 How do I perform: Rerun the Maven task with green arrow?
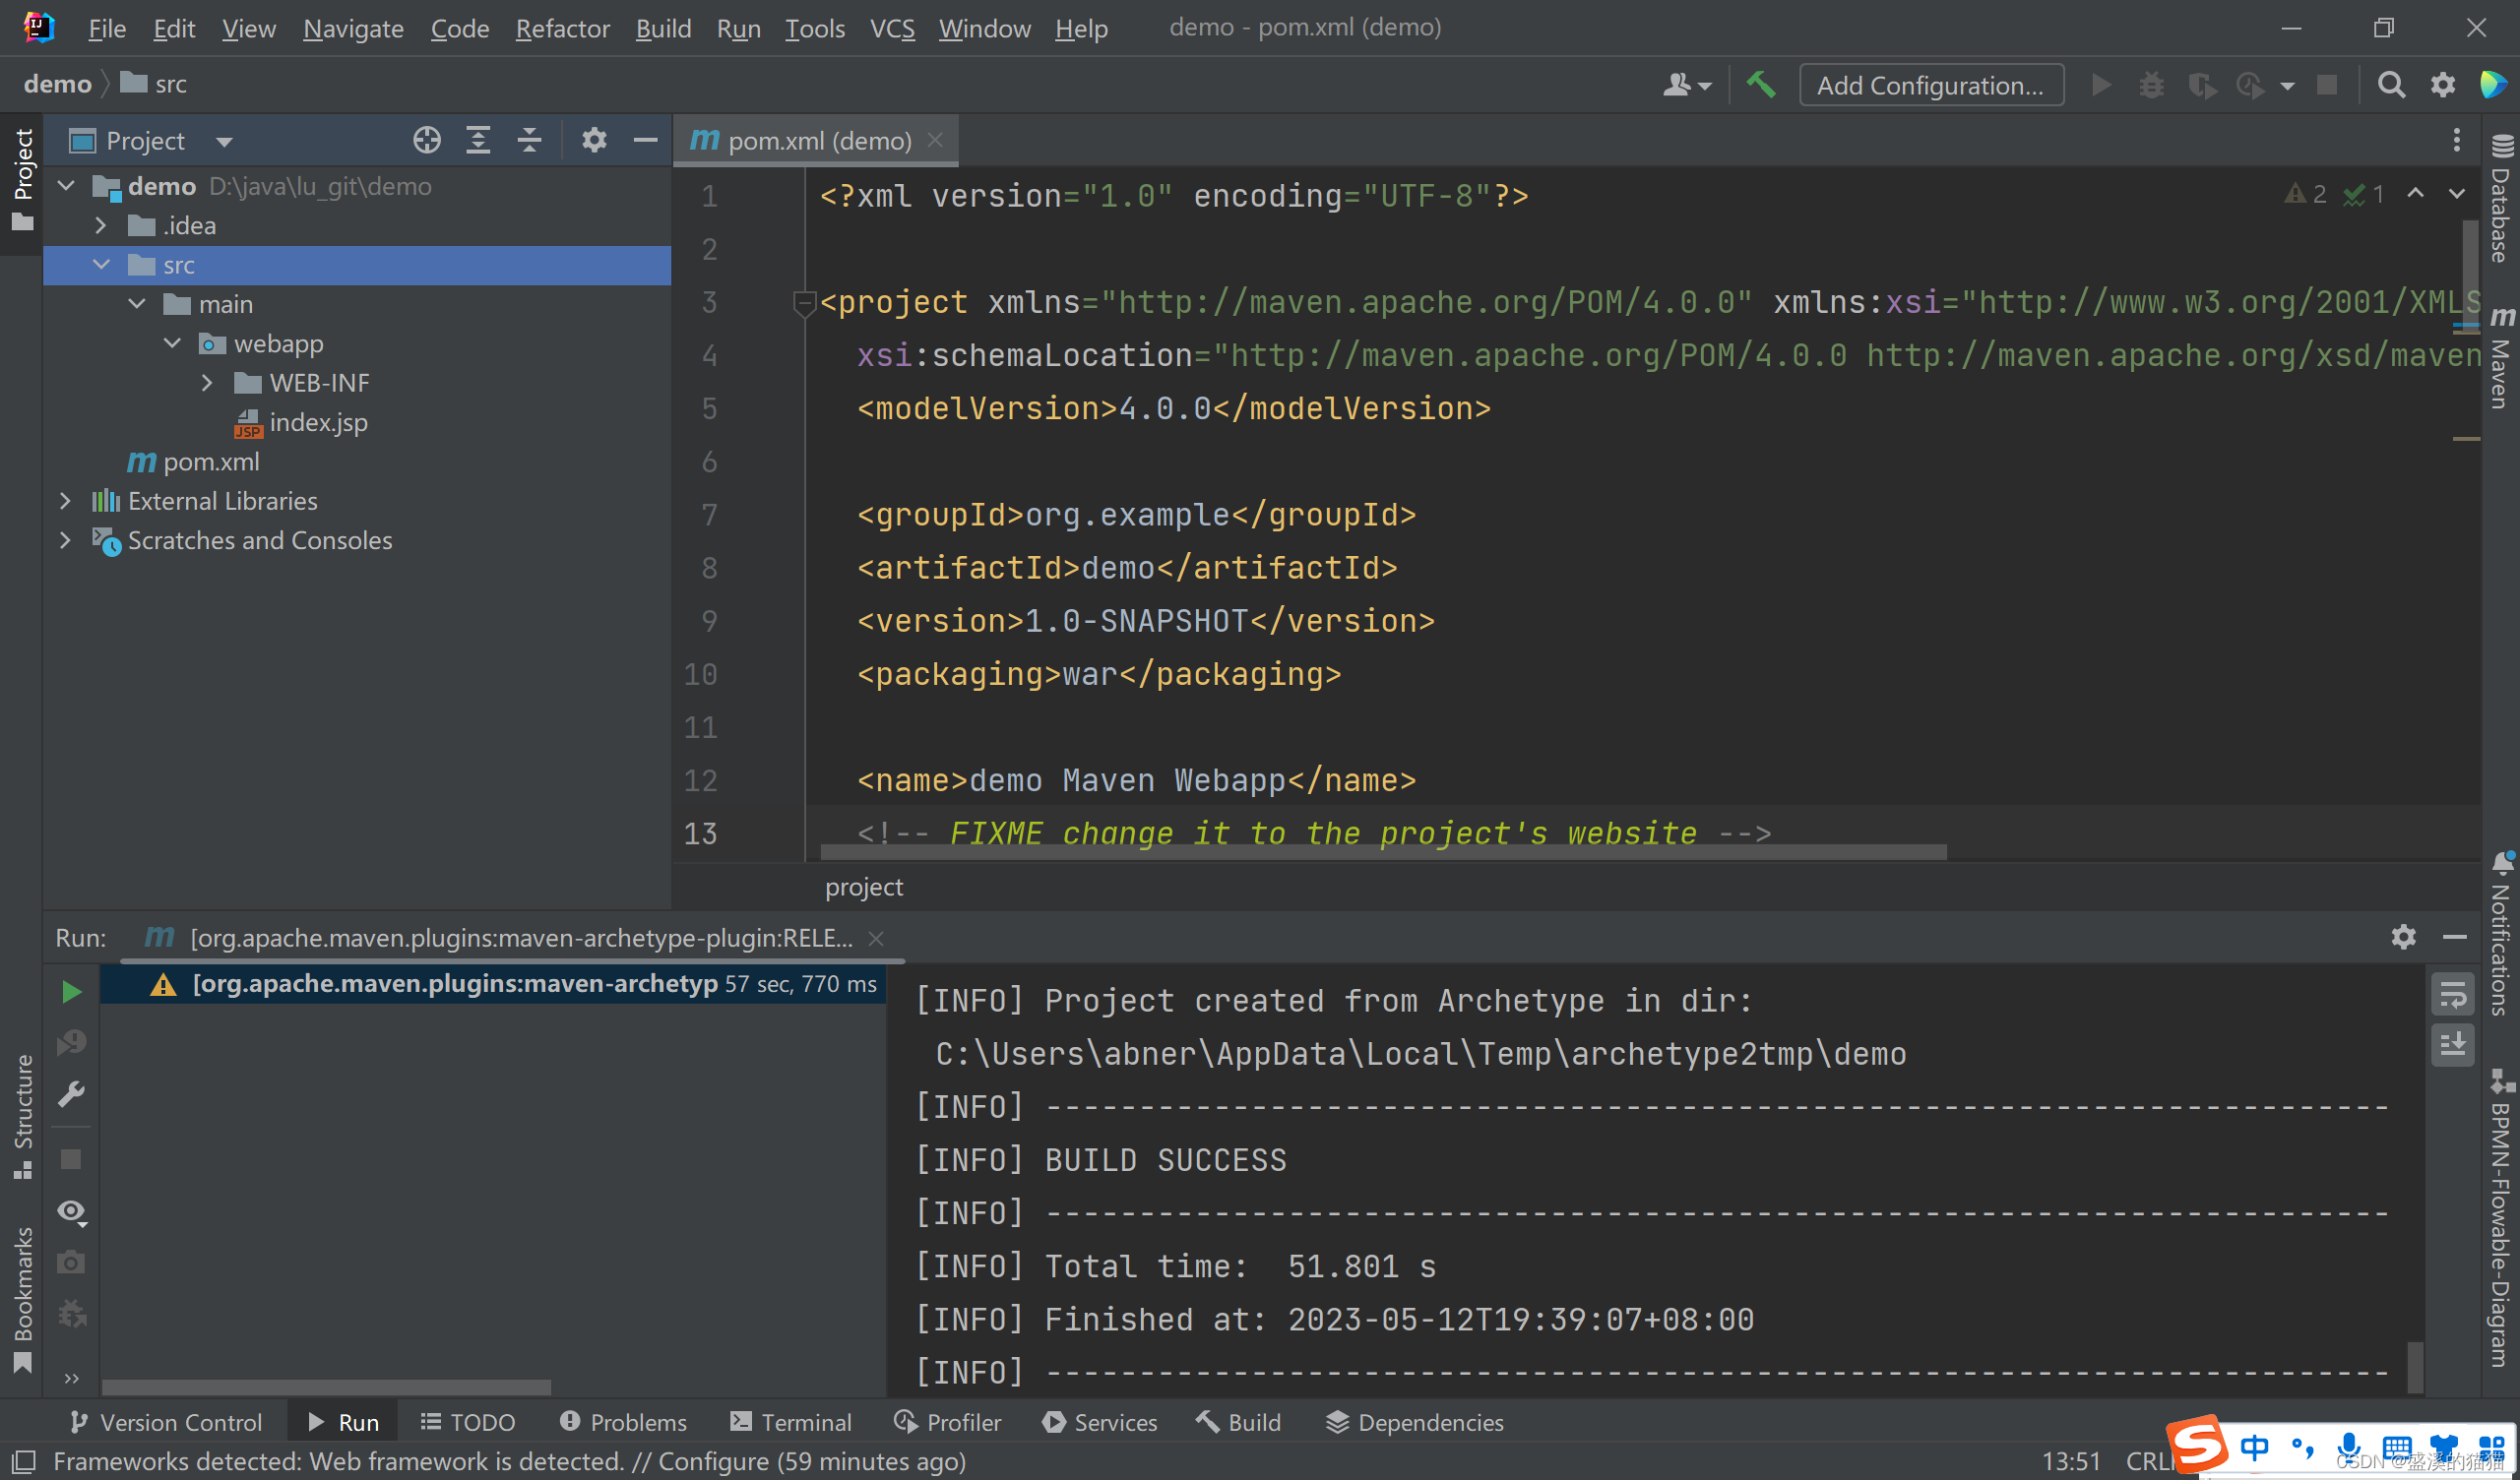point(71,991)
